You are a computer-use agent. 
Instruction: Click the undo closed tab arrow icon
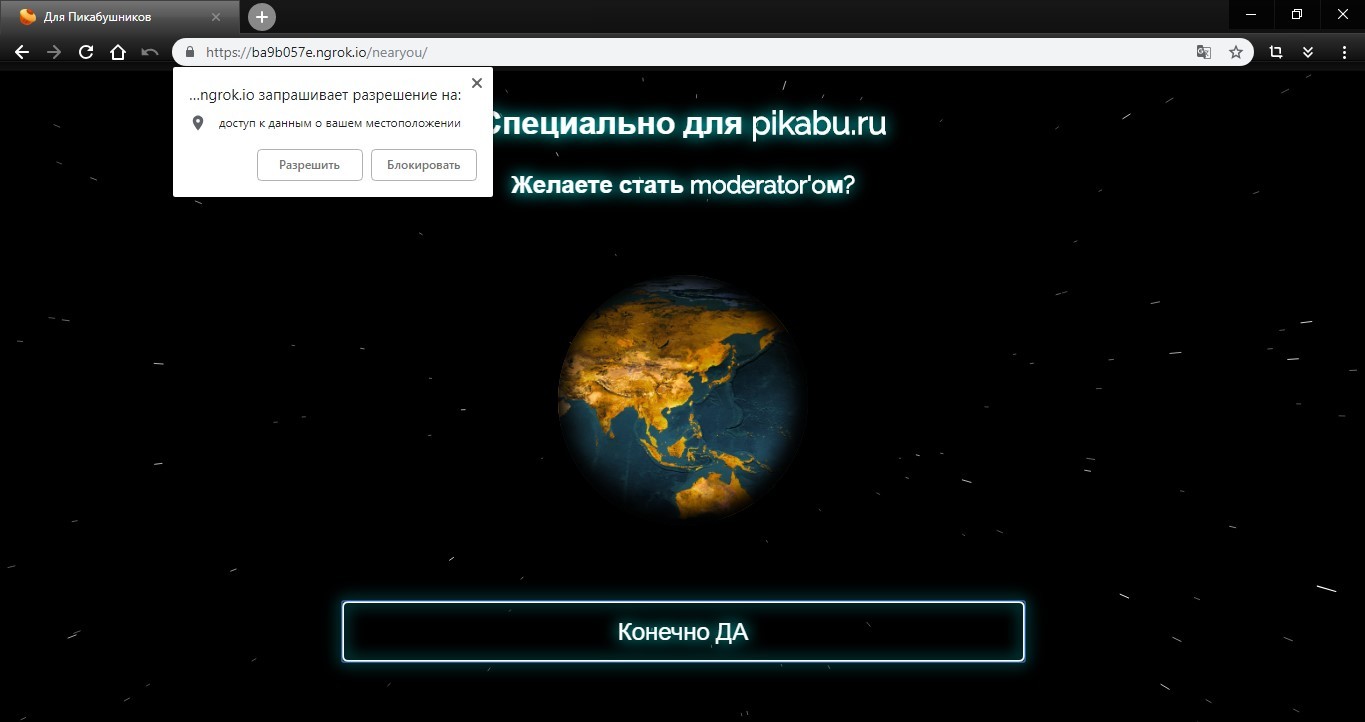(x=150, y=52)
